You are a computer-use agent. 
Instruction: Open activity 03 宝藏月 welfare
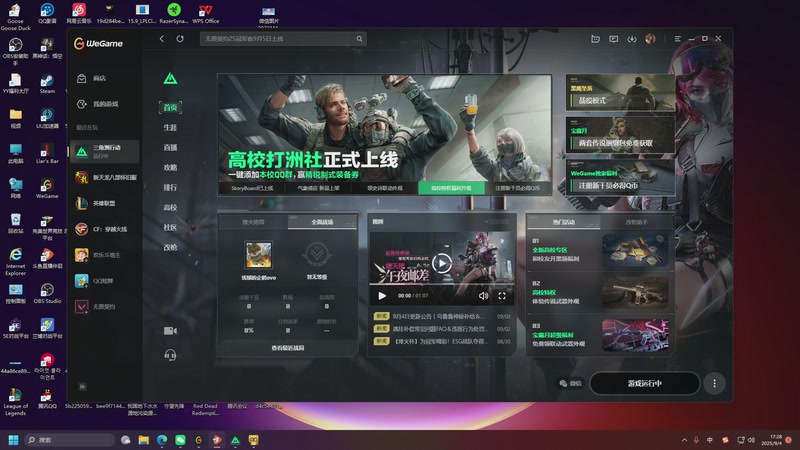point(600,335)
